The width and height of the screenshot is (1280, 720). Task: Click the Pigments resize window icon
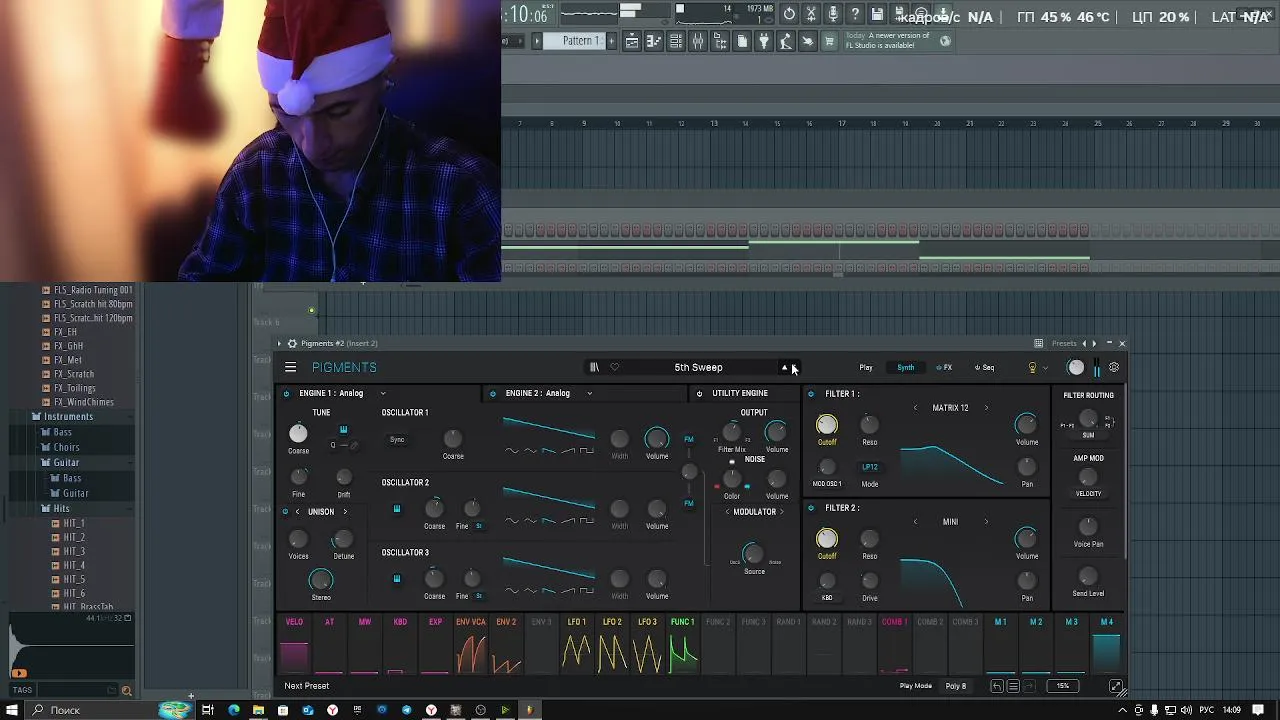pos(1116,686)
